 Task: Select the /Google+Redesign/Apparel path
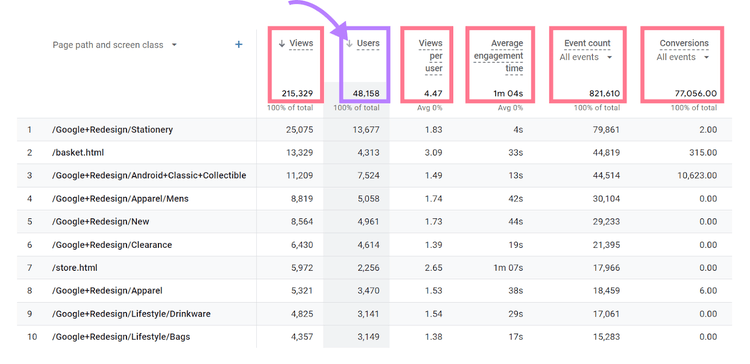pos(107,290)
